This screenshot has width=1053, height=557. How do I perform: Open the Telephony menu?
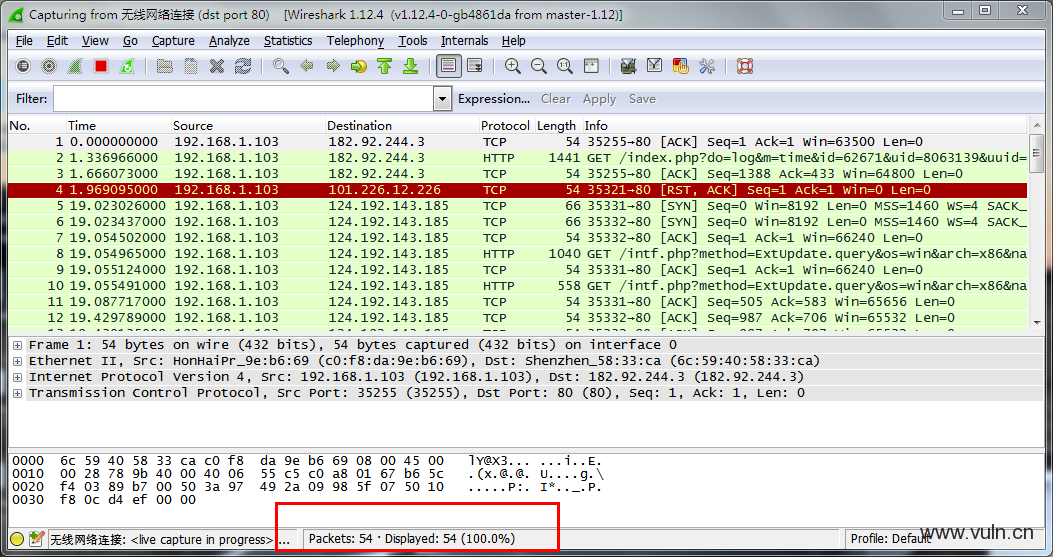(x=355, y=41)
